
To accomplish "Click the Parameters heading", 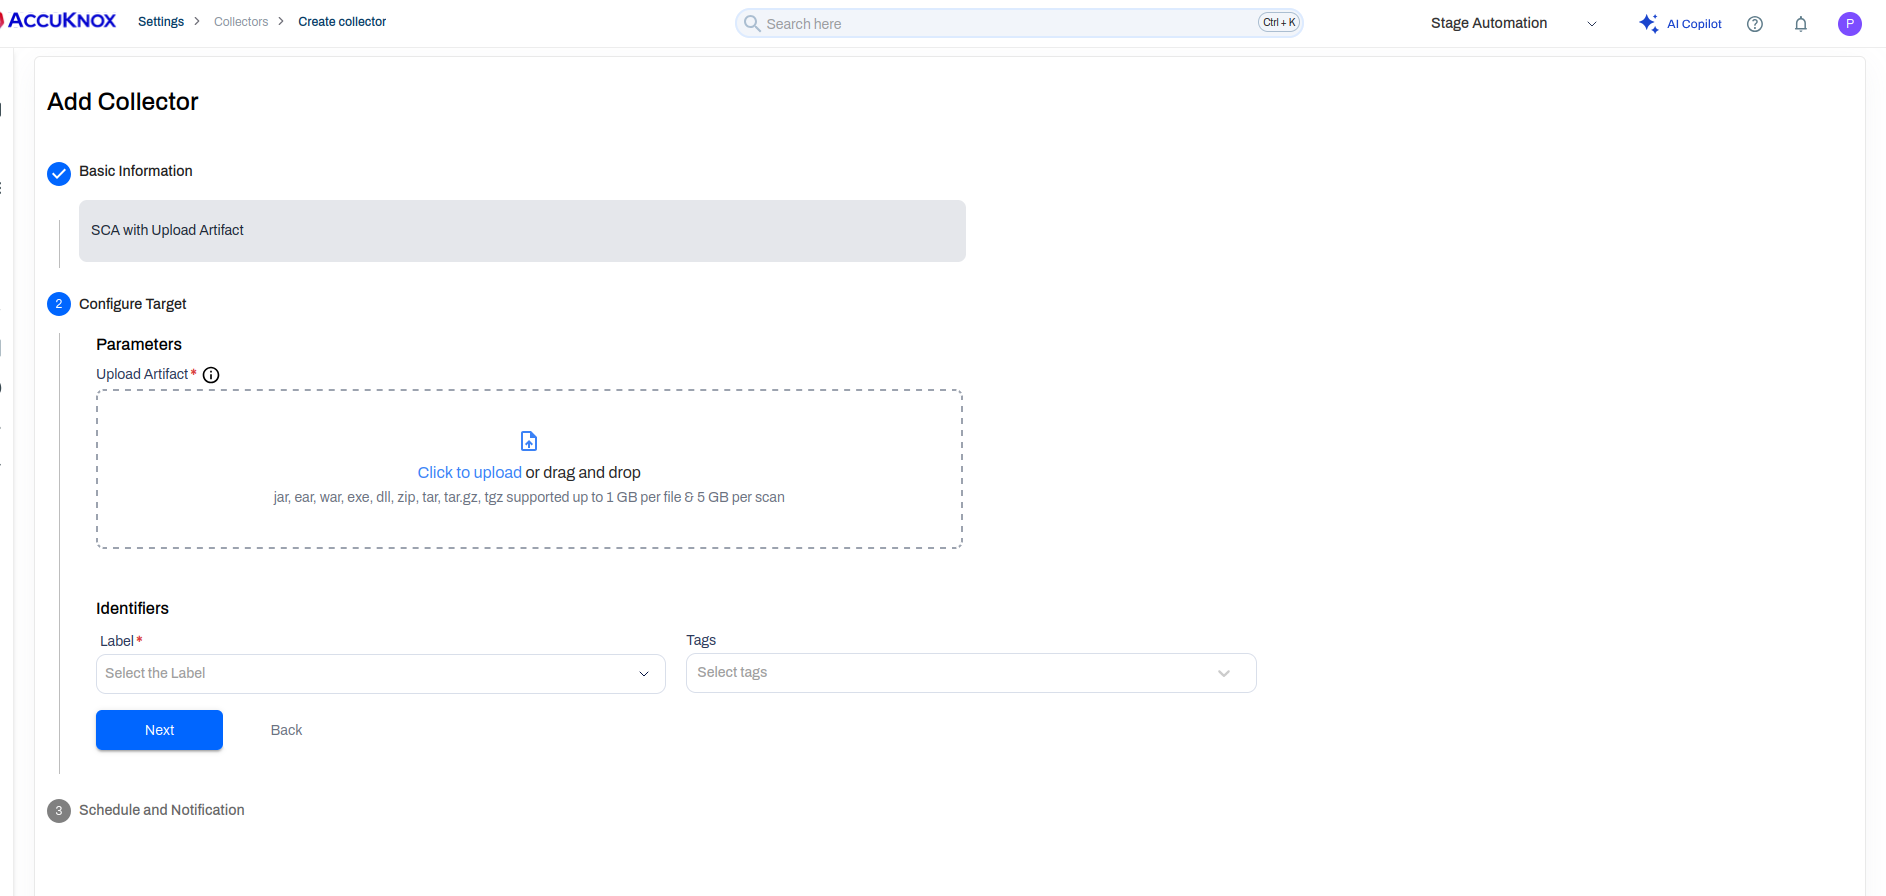I will point(139,344).
